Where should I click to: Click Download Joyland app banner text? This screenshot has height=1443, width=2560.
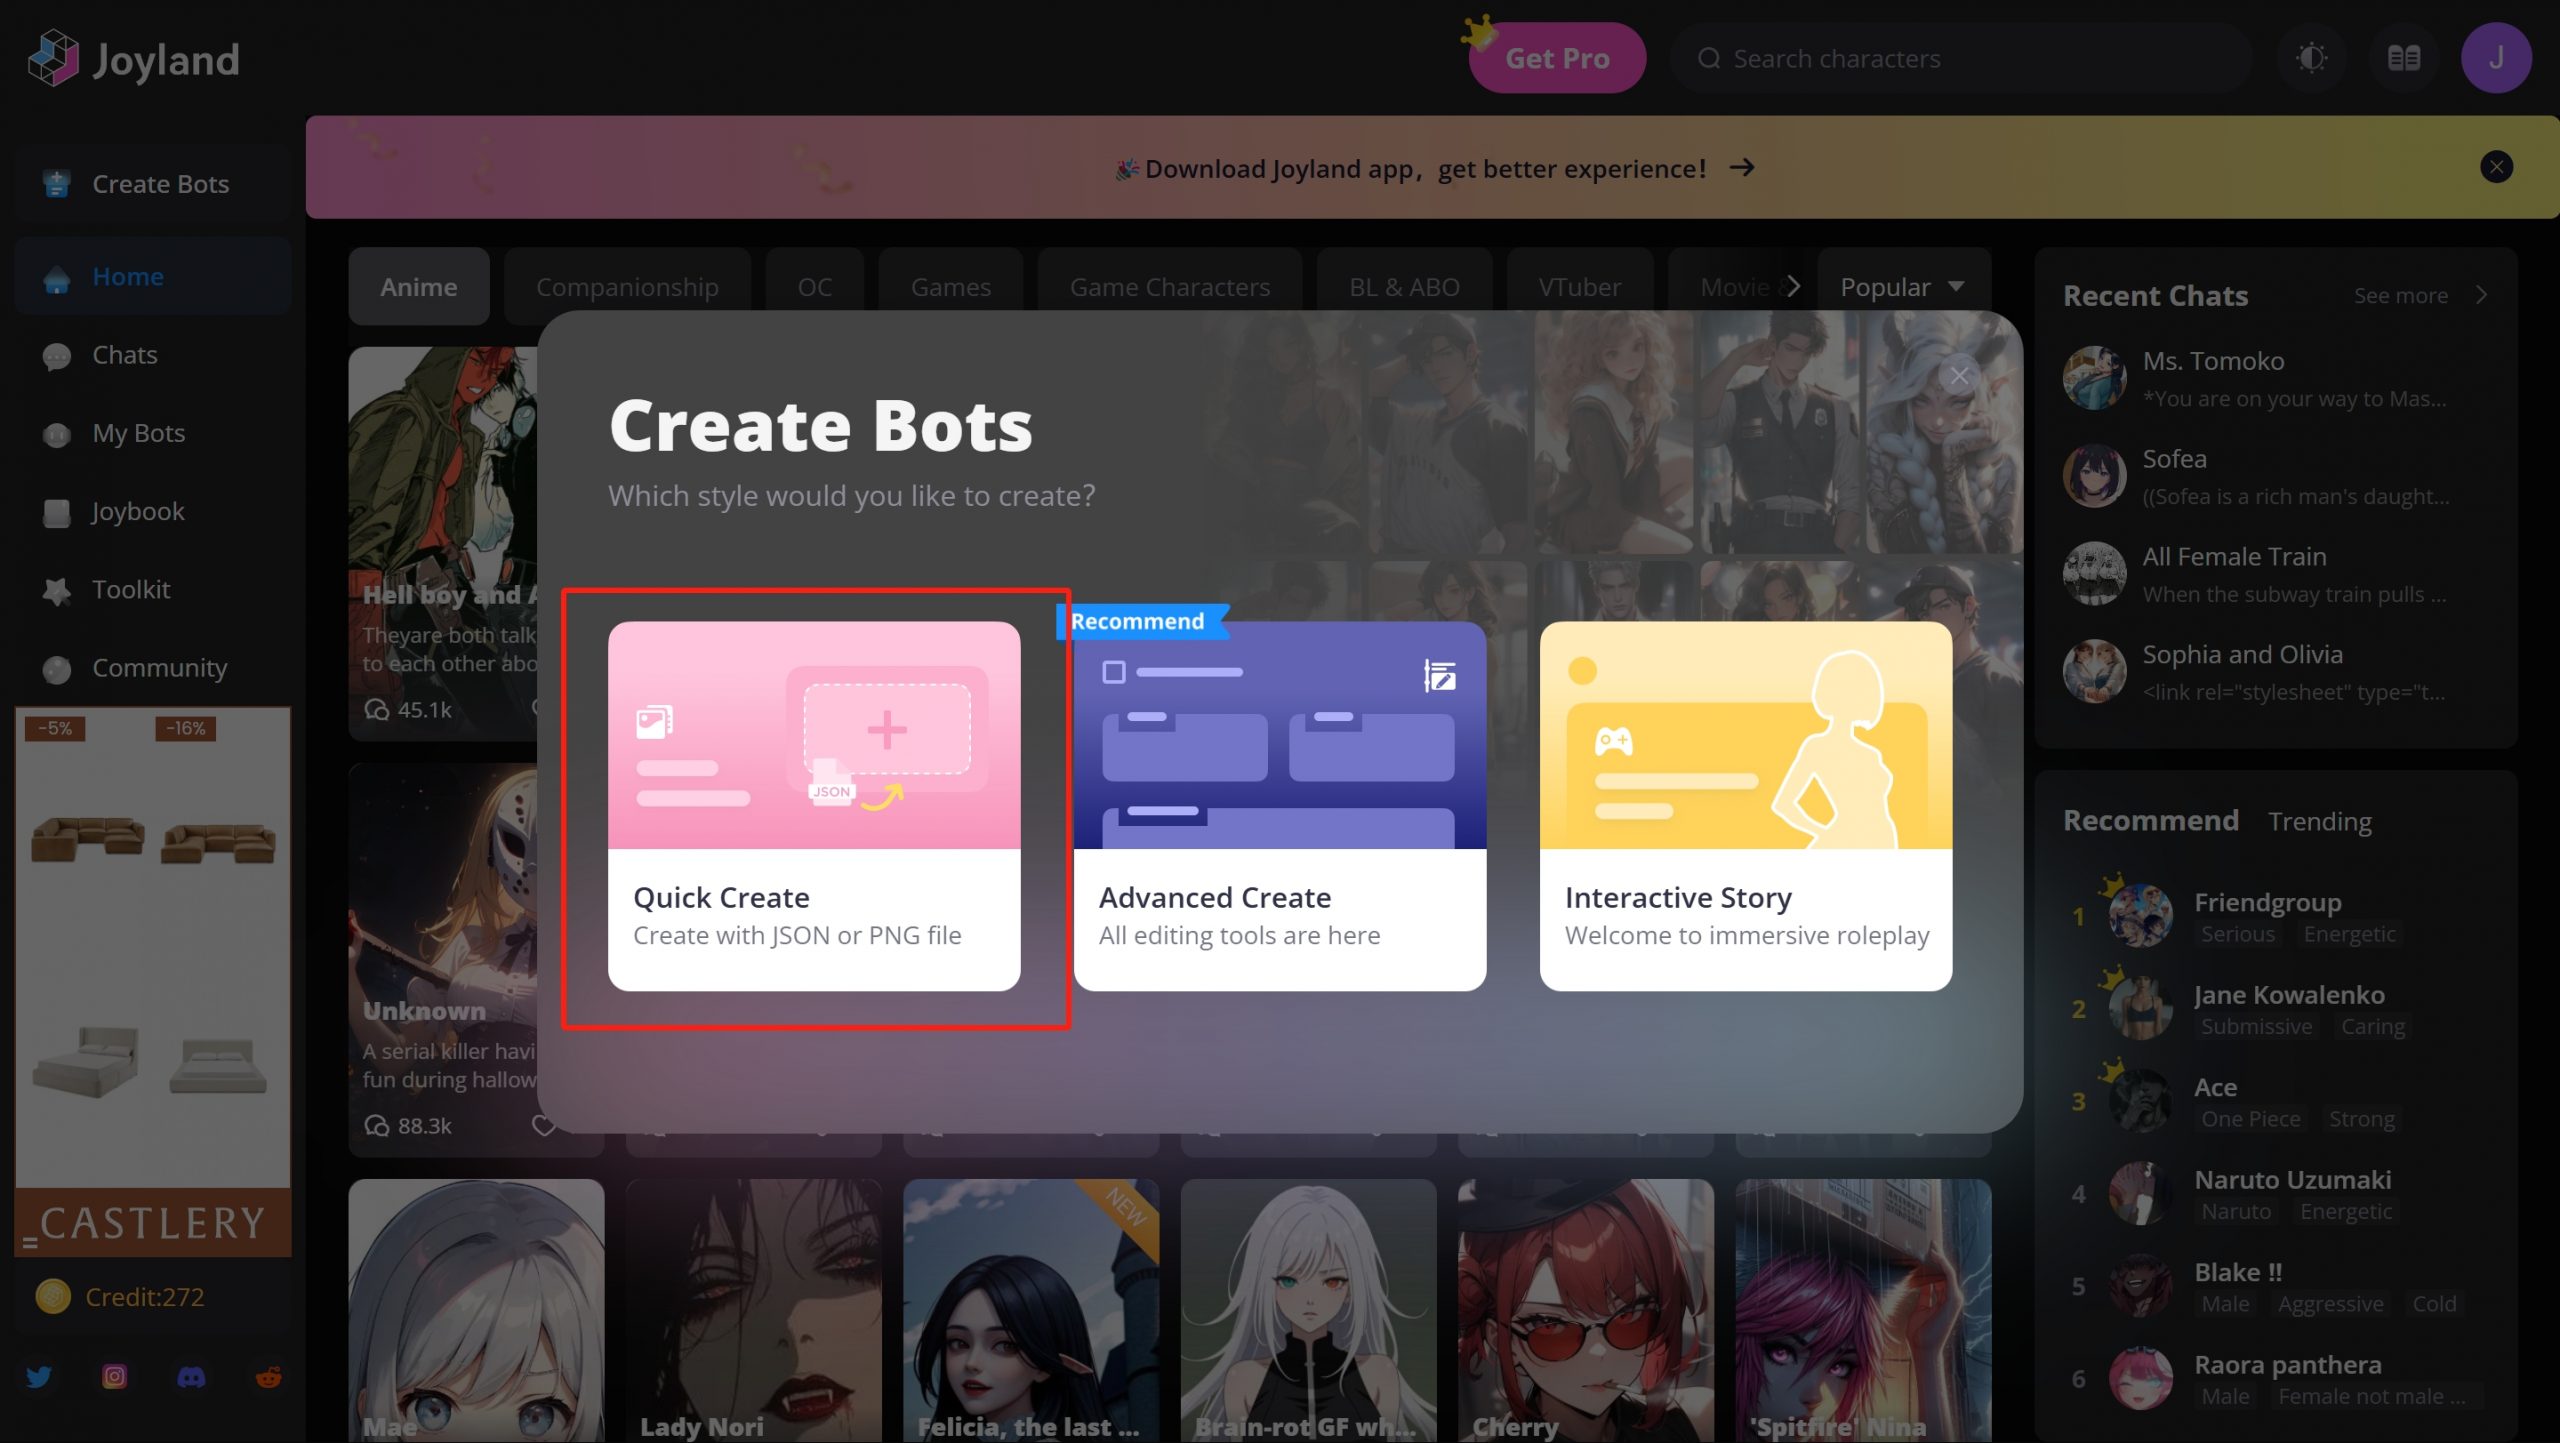pyautogui.click(x=1425, y=168)
